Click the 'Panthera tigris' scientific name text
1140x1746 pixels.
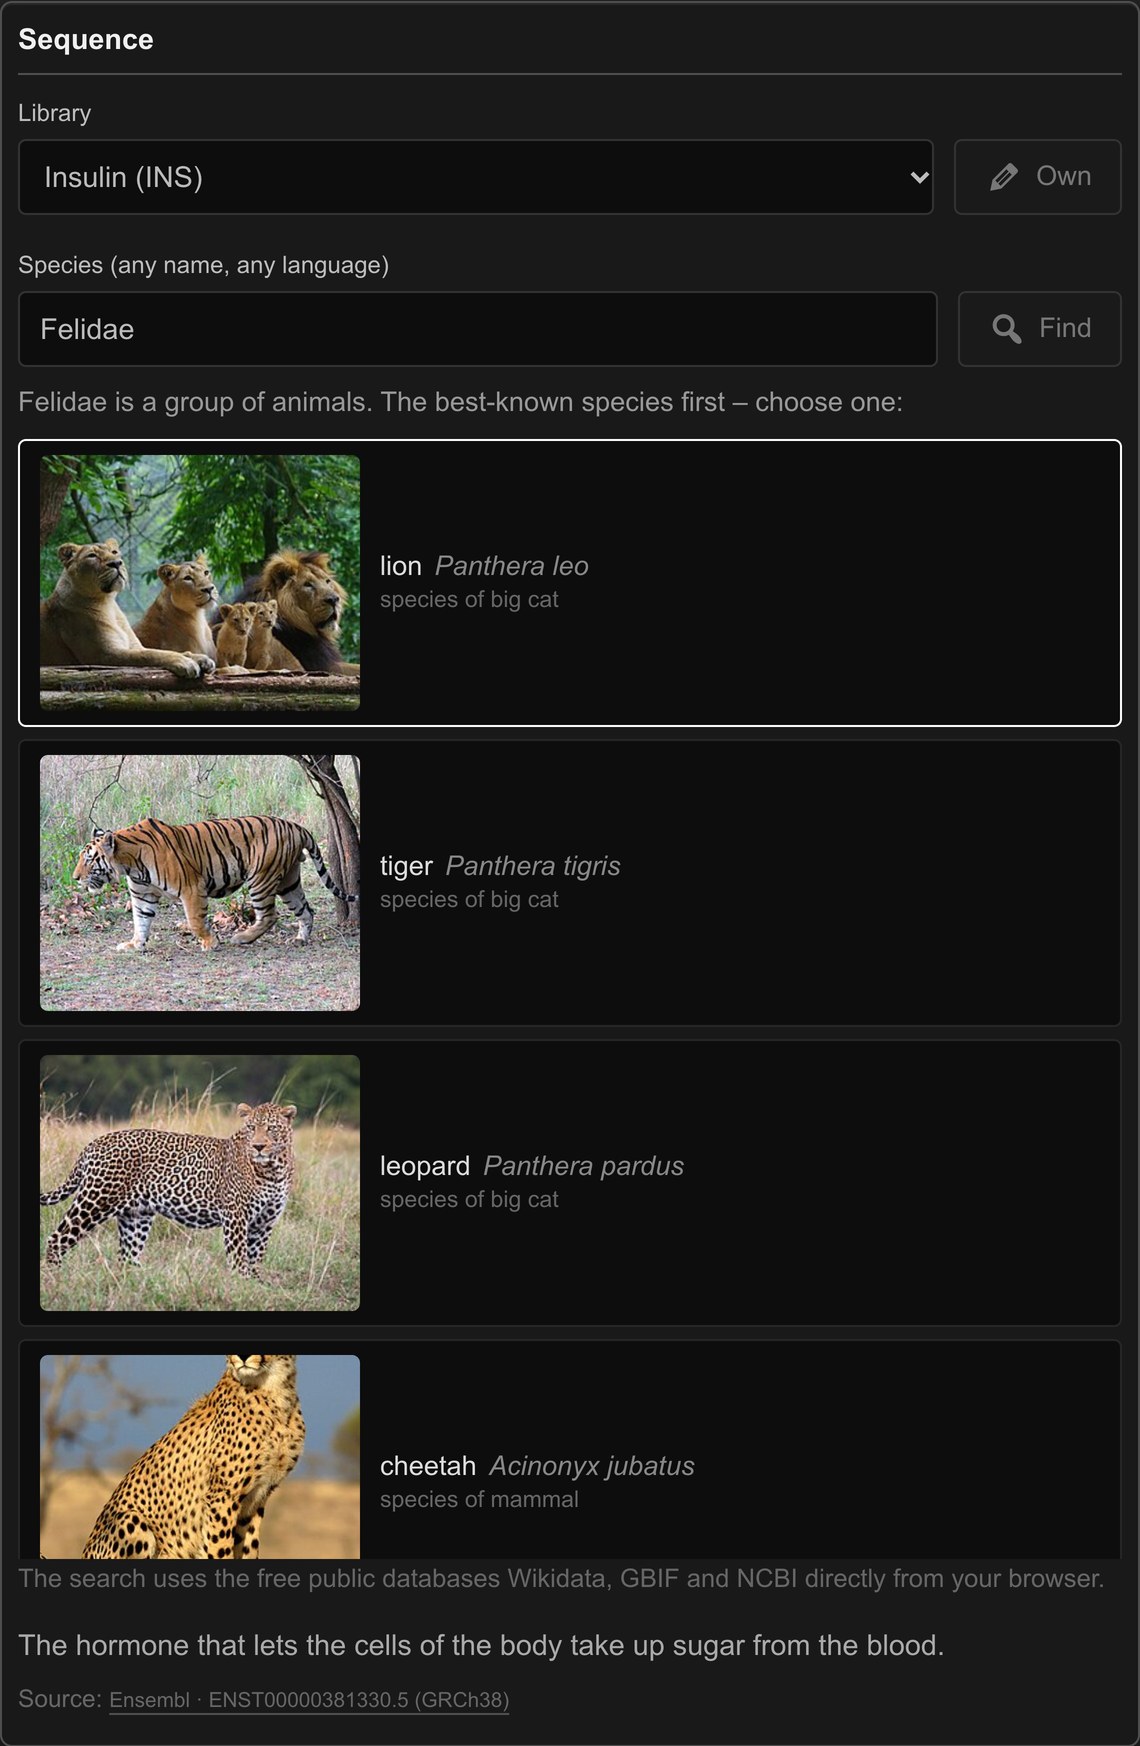click(533, 866)
